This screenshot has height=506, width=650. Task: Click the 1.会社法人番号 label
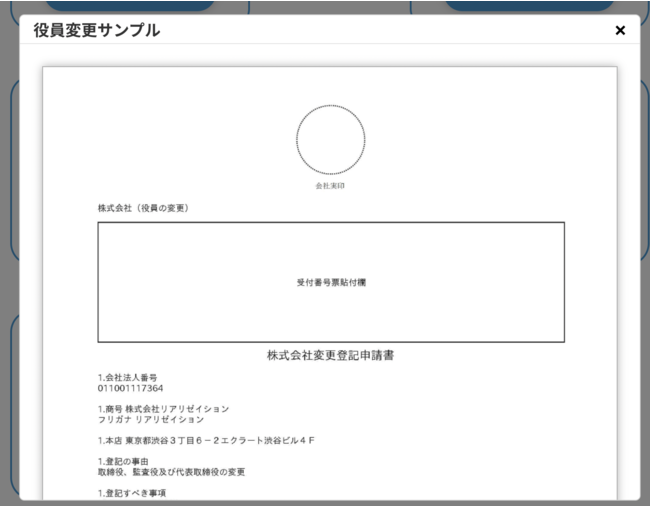click(127, 378)
